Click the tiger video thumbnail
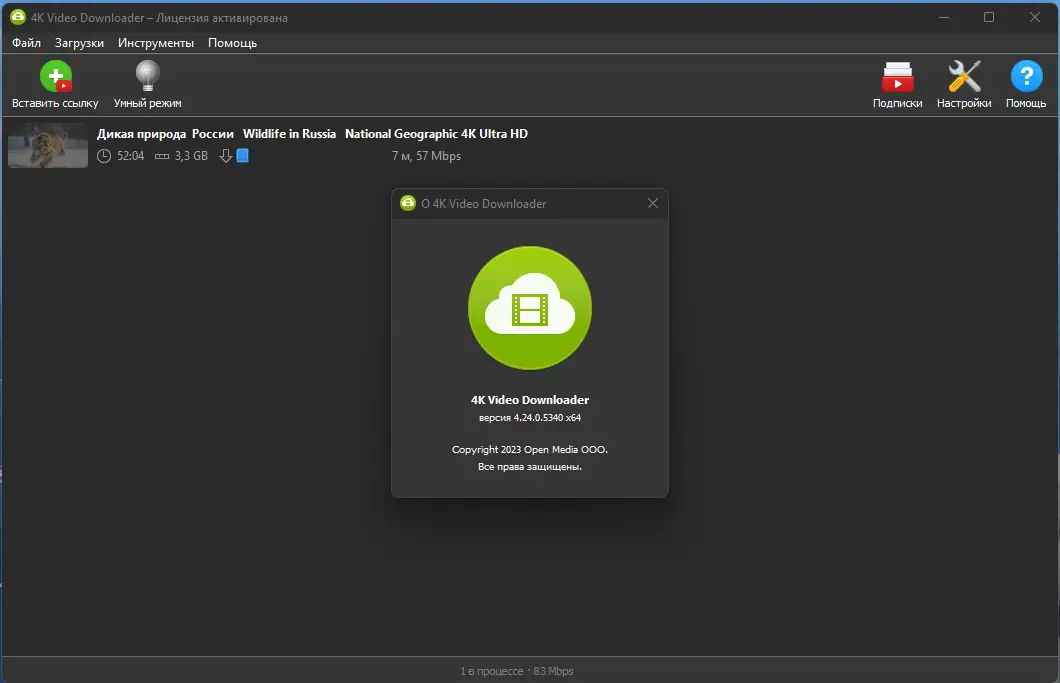Screen dimensions: 1060x683 click(x=47, y=145)
